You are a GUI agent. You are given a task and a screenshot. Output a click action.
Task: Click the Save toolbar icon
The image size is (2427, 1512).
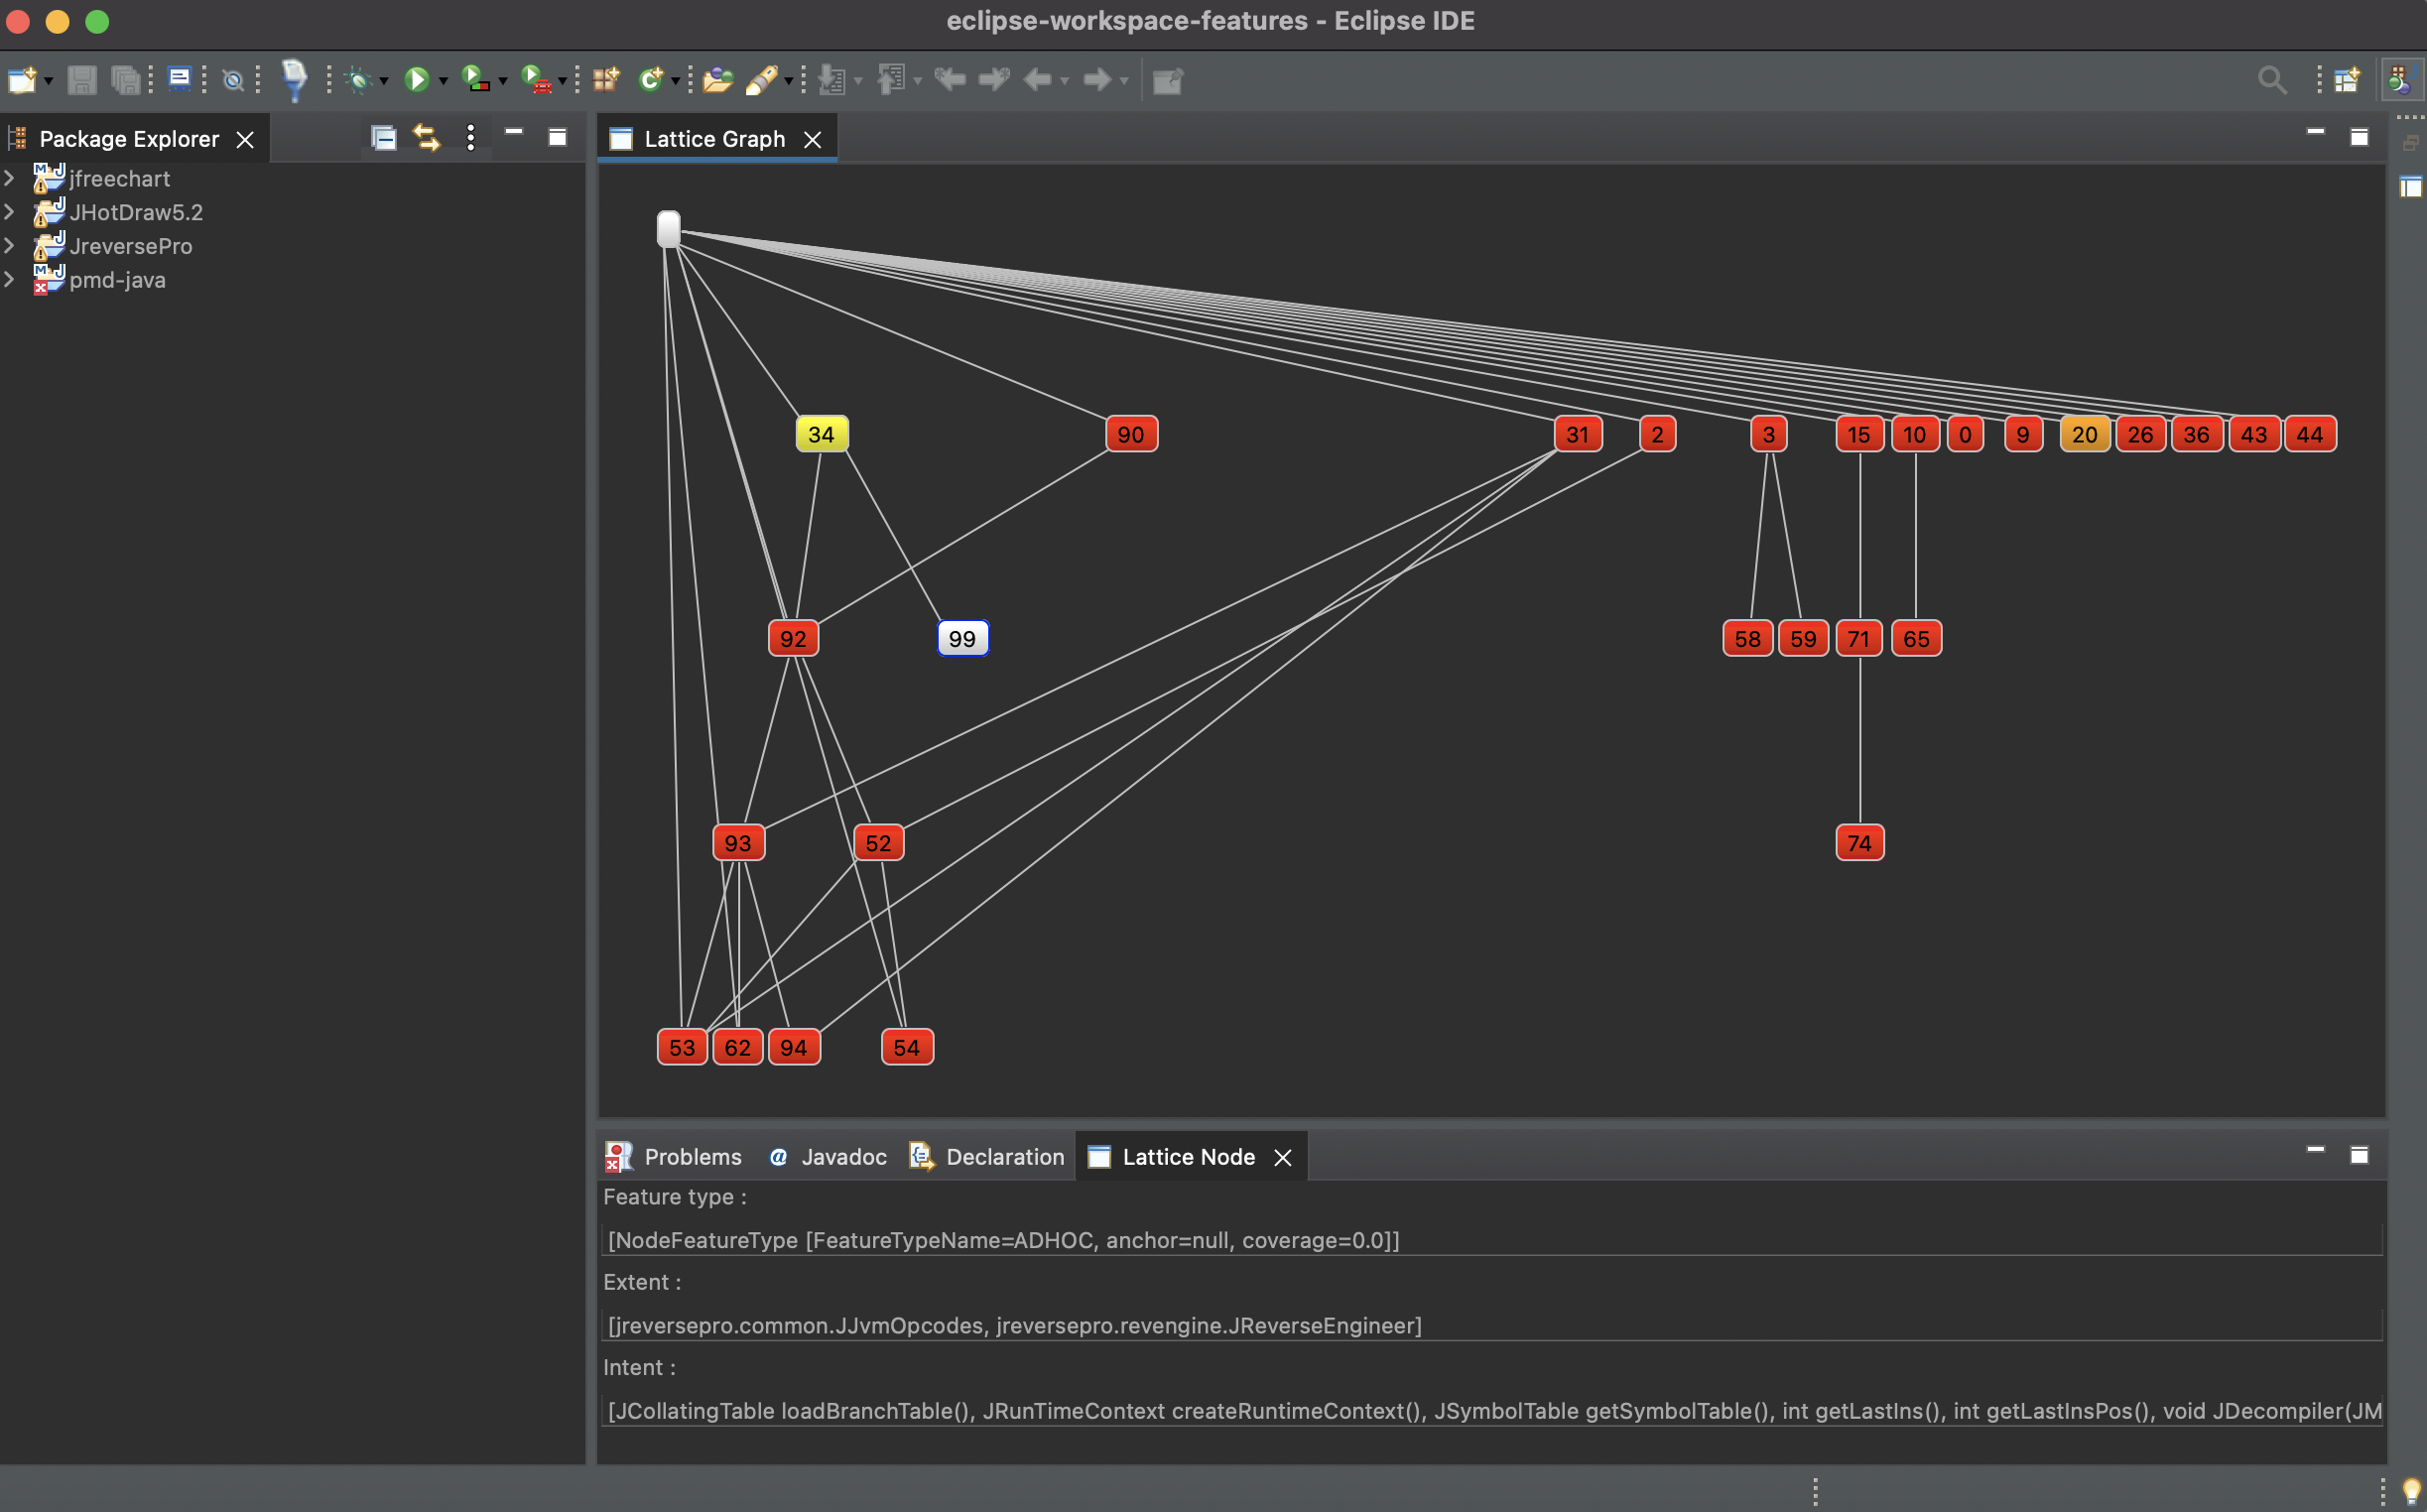pos(81,79)
